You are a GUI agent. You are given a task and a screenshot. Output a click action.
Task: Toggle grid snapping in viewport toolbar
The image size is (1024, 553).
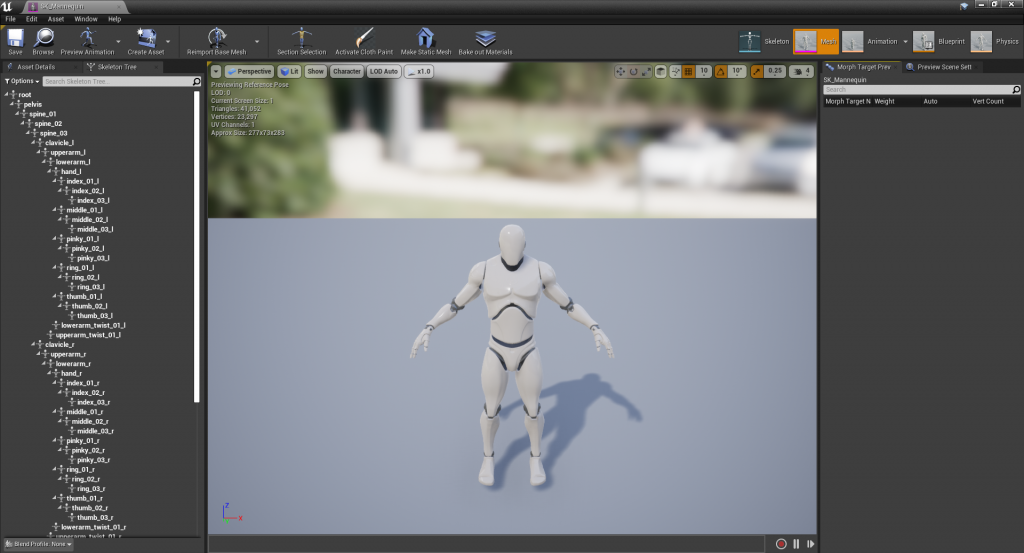pos(688,71)
